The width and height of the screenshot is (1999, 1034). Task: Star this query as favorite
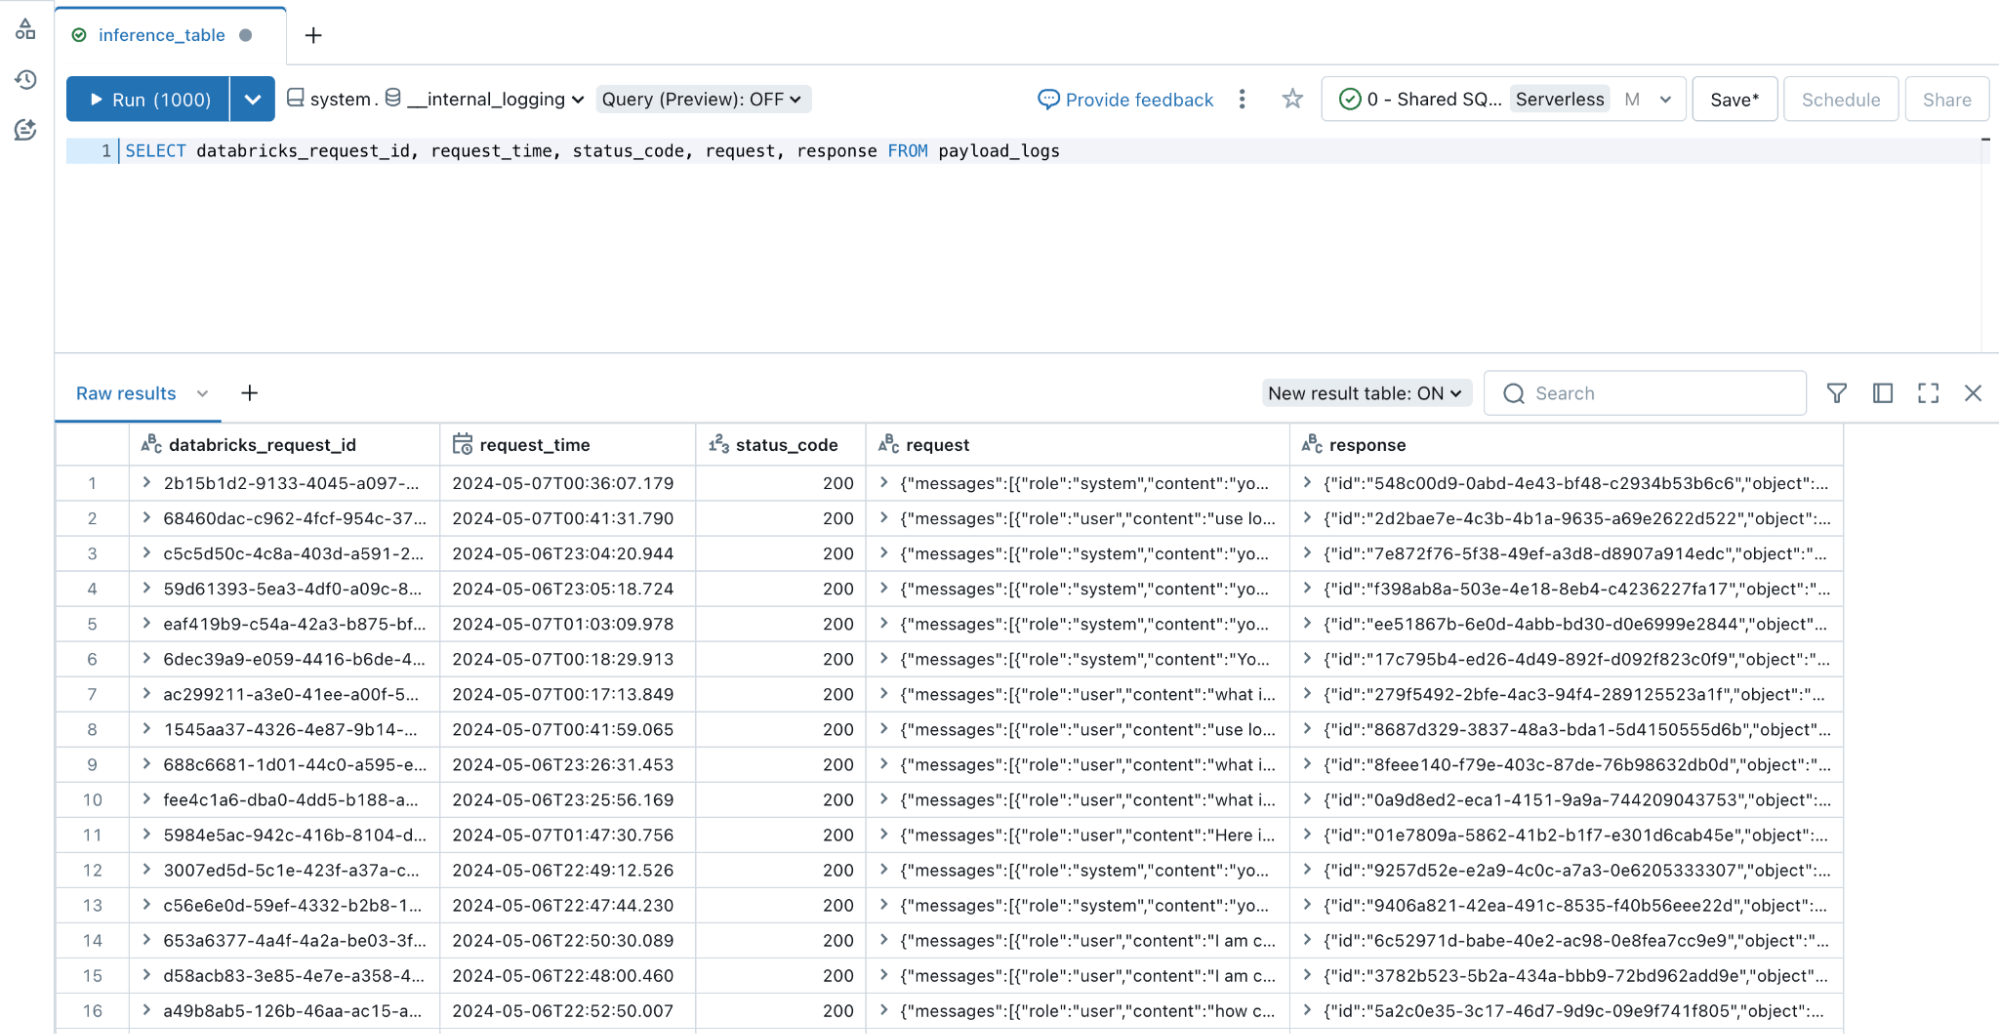[x=1292, y=99]
